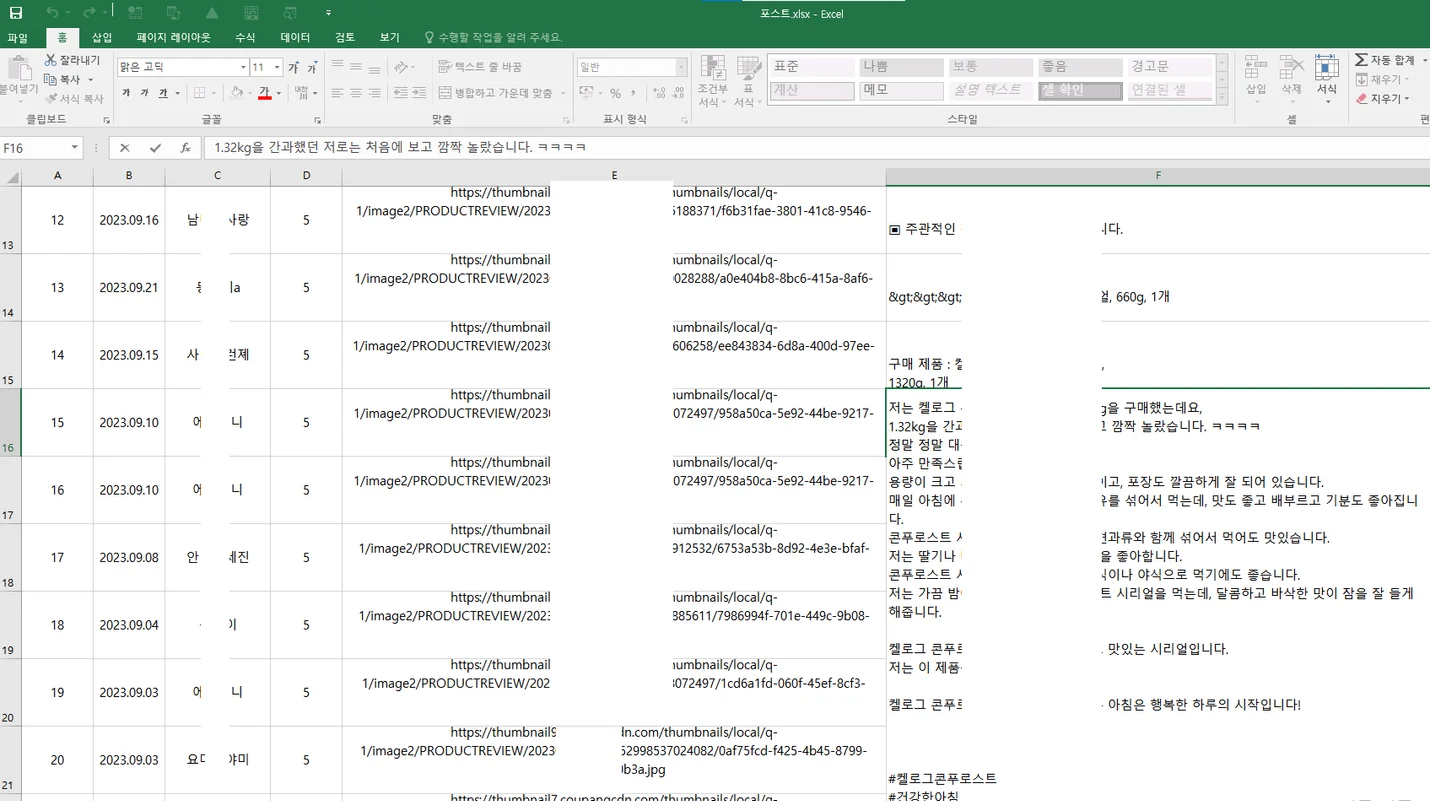
Task: Toggle bold 가 formatting
Action: pos(126,93)
